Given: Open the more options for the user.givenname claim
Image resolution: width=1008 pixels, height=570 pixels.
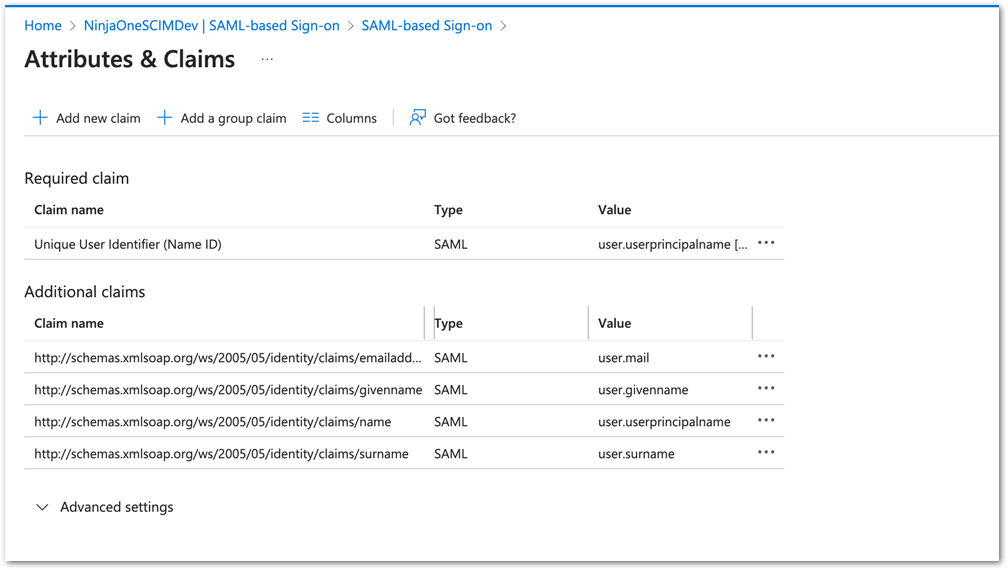Looking at the screenshot, I should point(766,388).
